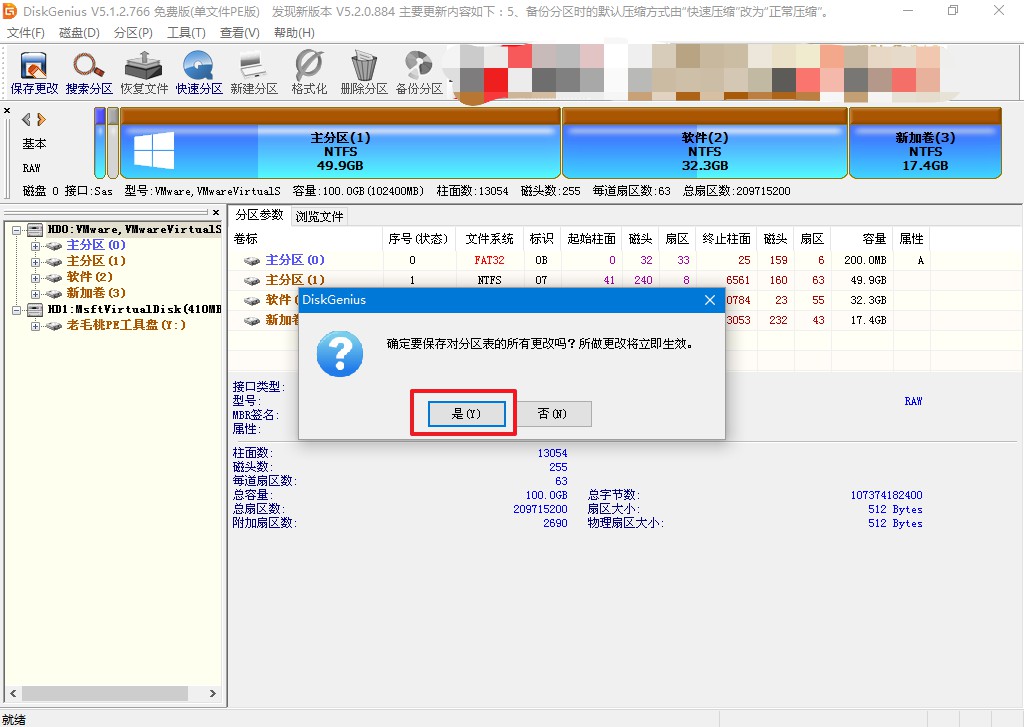Launch the Recover Files (恢复文件) tool
The height and width of the screenshot is (727, 1024).
pos(144,73)
